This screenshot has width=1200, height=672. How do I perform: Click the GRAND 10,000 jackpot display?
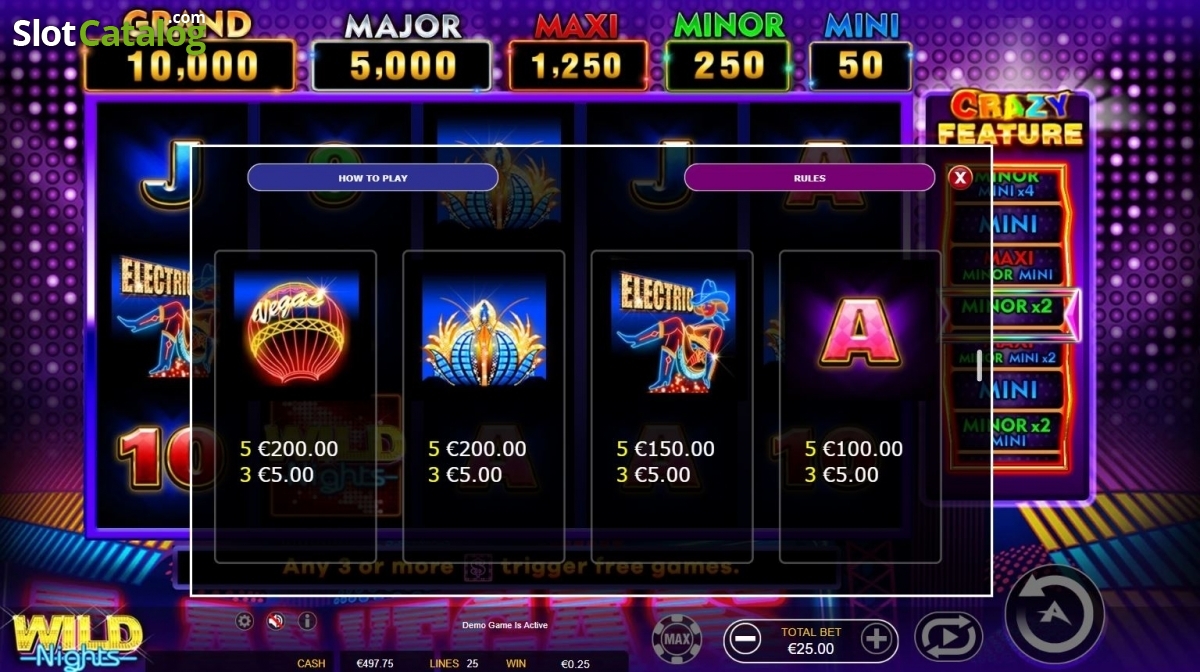click(189, 52)
